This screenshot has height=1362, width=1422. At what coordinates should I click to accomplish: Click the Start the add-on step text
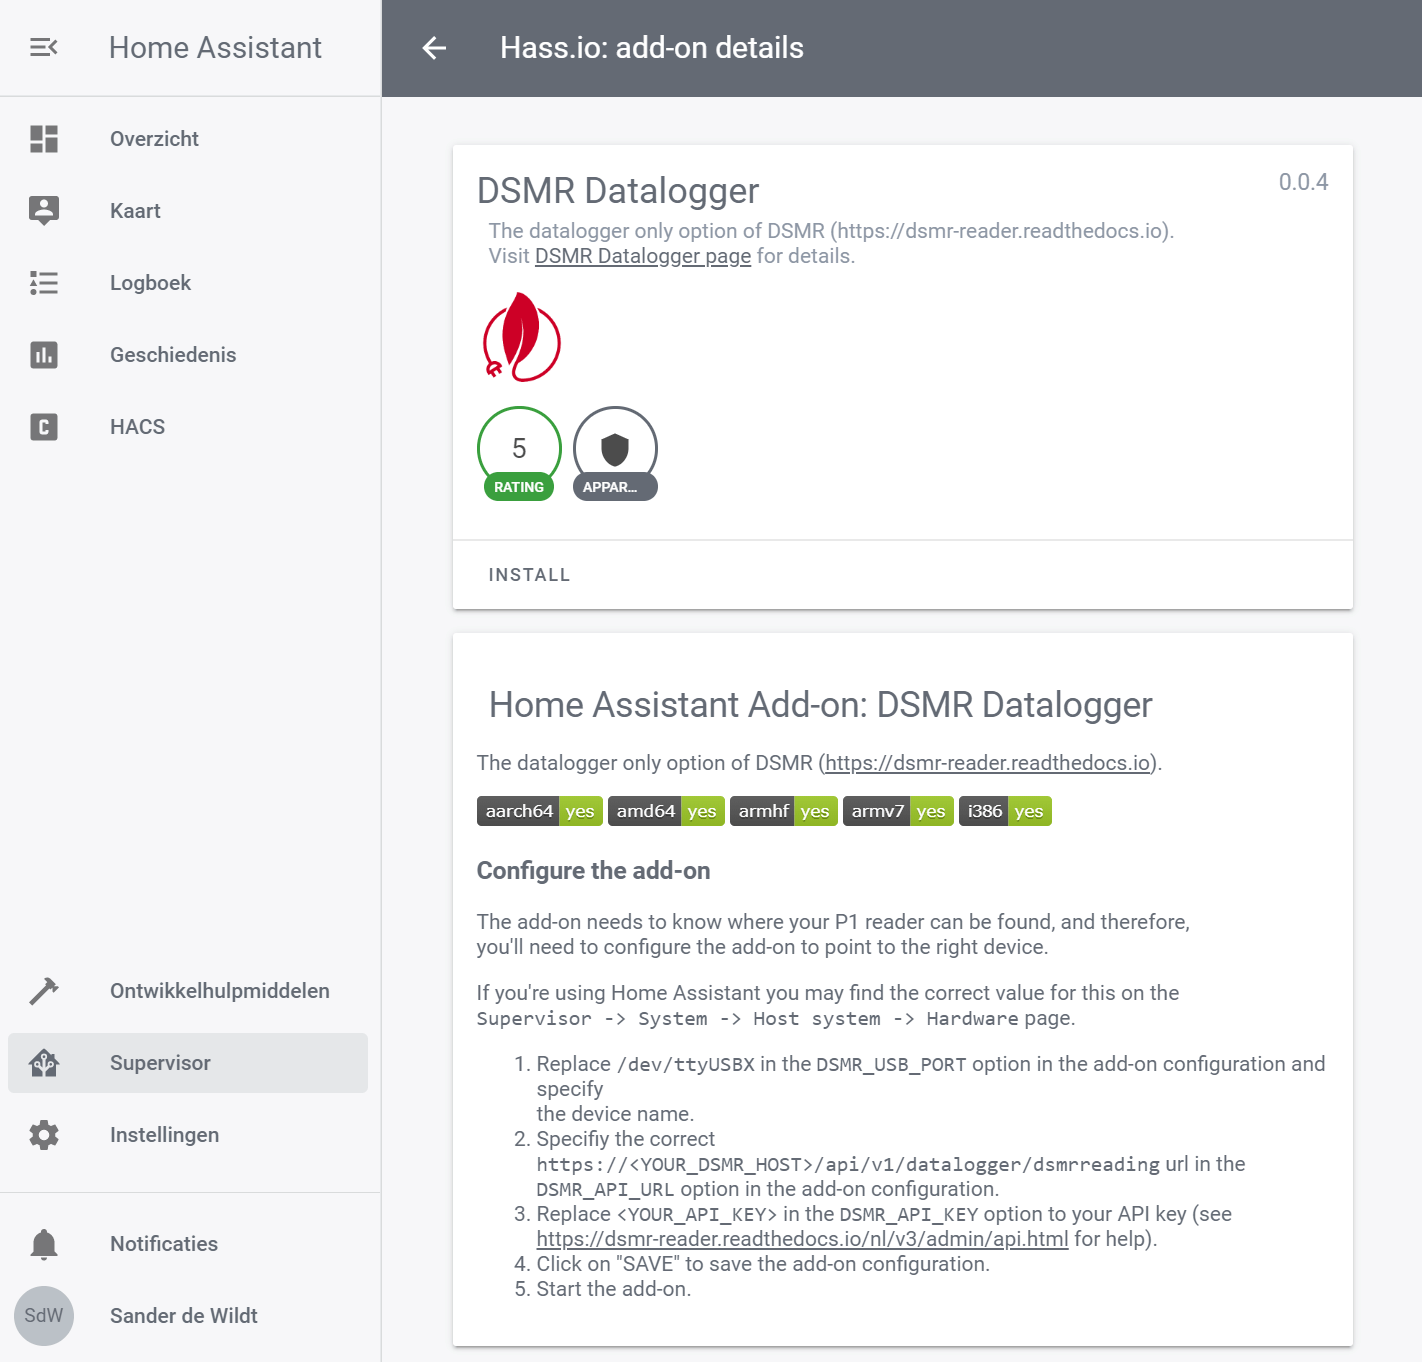614,1289
